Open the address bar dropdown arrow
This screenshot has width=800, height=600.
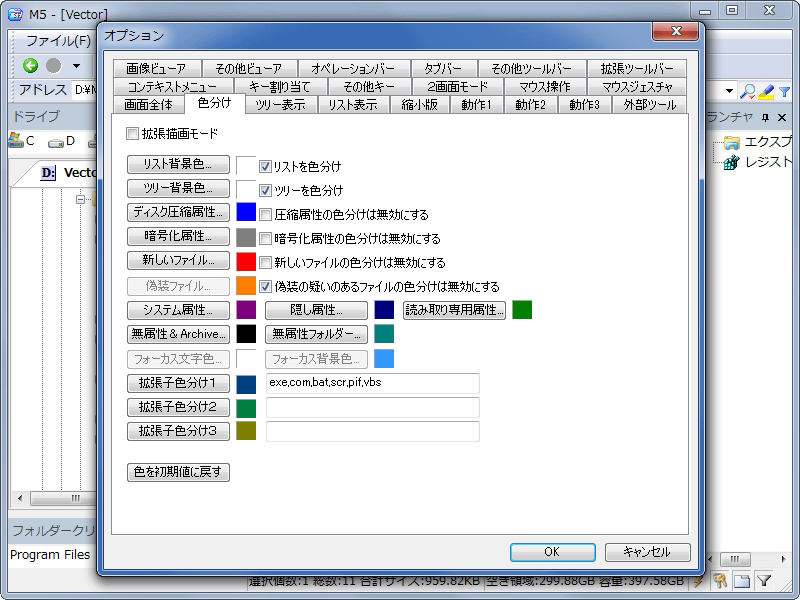730,91
